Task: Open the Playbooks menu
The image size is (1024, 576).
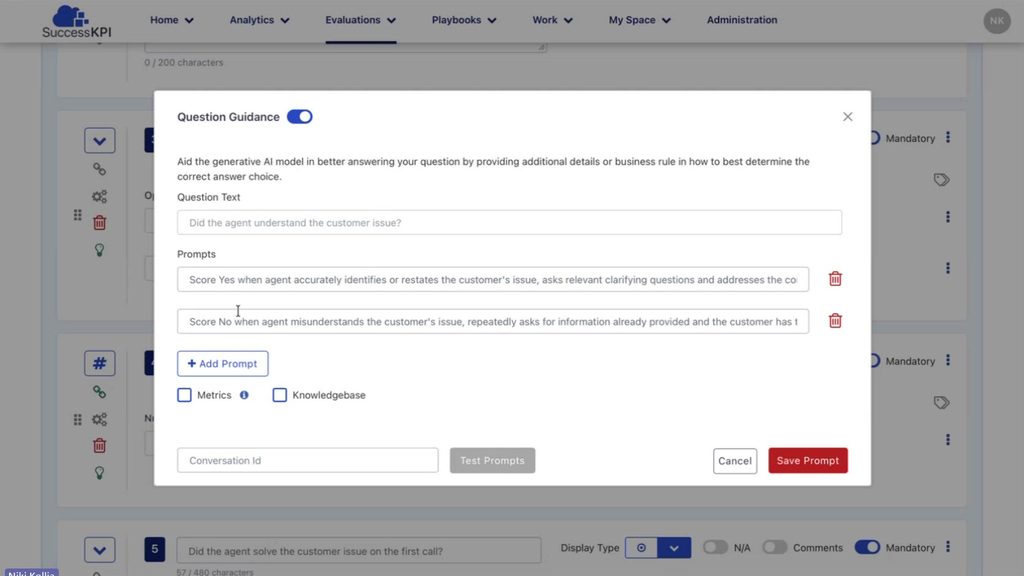Action: pyautogui.click(x=464, y=20)
